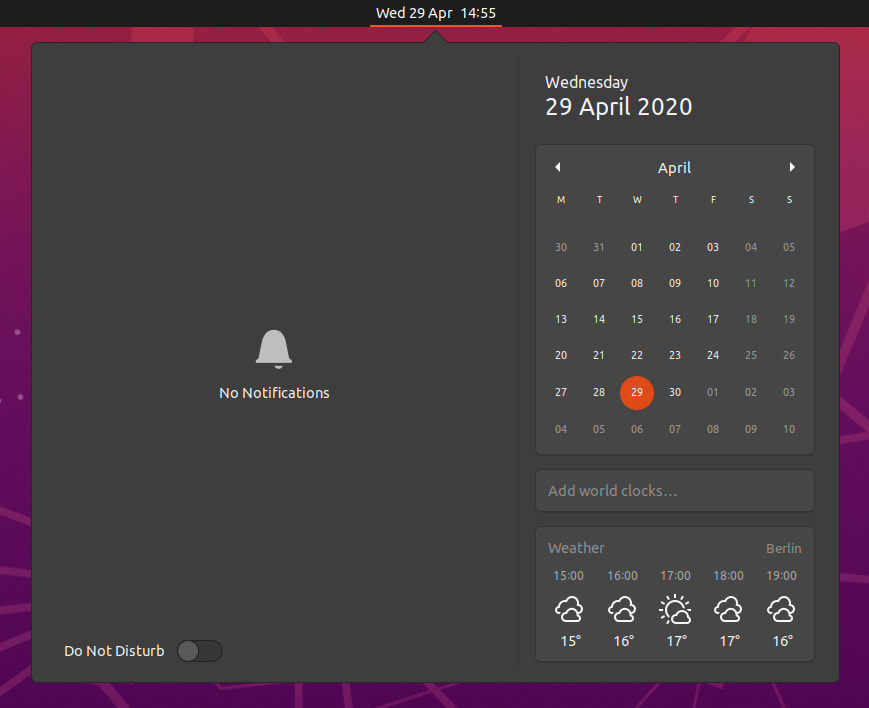869x708 pixels.
Task: Click the Do Not Disturb label
Action: 114,651
